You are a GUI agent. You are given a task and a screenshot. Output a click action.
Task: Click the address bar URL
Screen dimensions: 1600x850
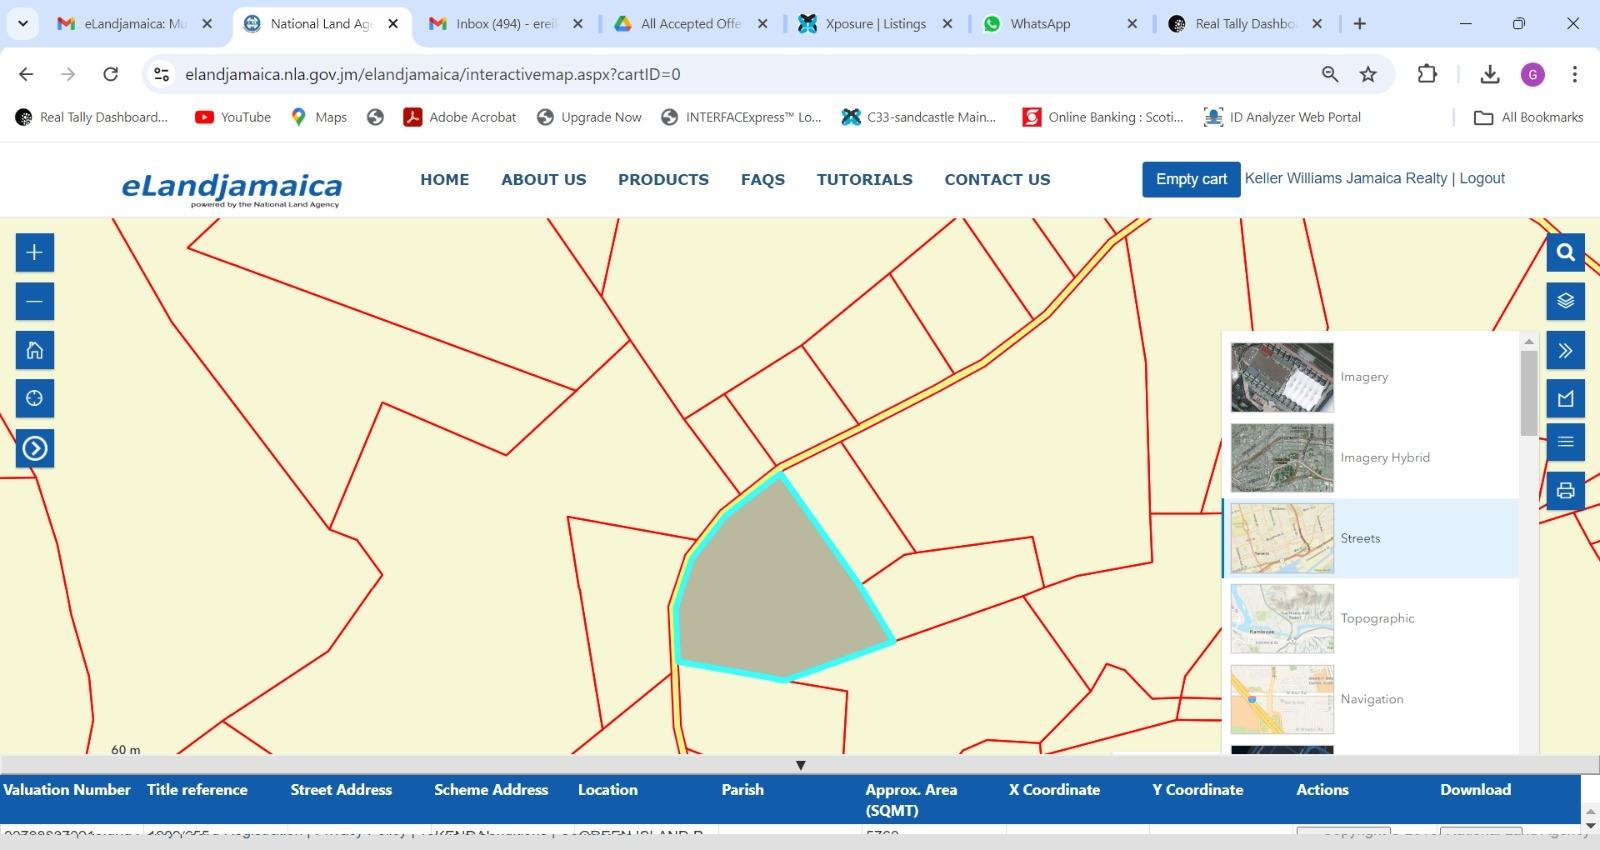[433, 74]
